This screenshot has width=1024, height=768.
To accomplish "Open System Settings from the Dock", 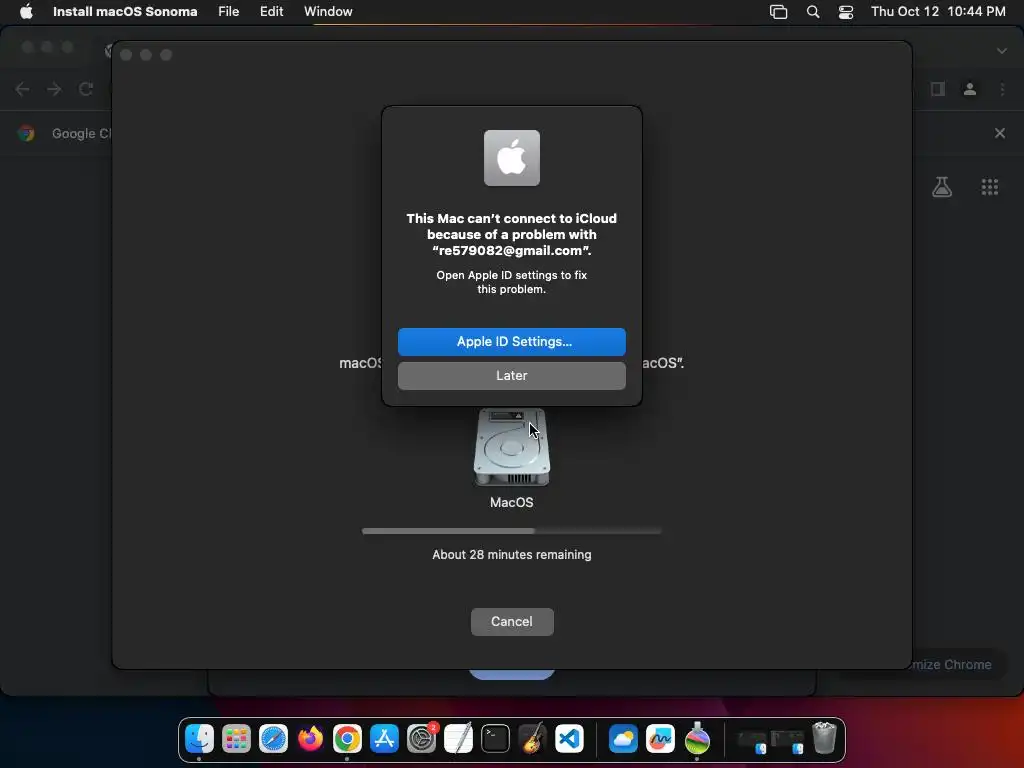I will (421, 739).
